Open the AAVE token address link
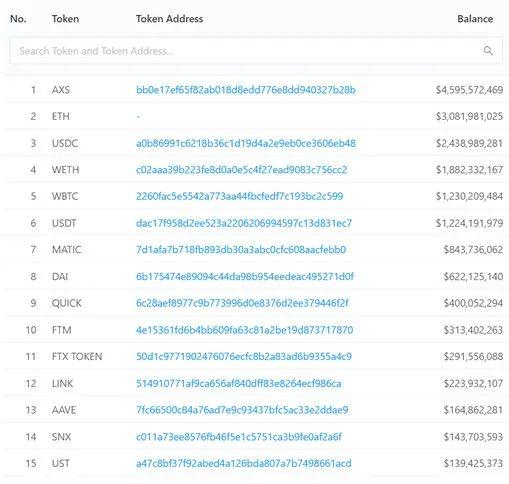The height and width of the screenshot is (484, 509). (242, 410)
